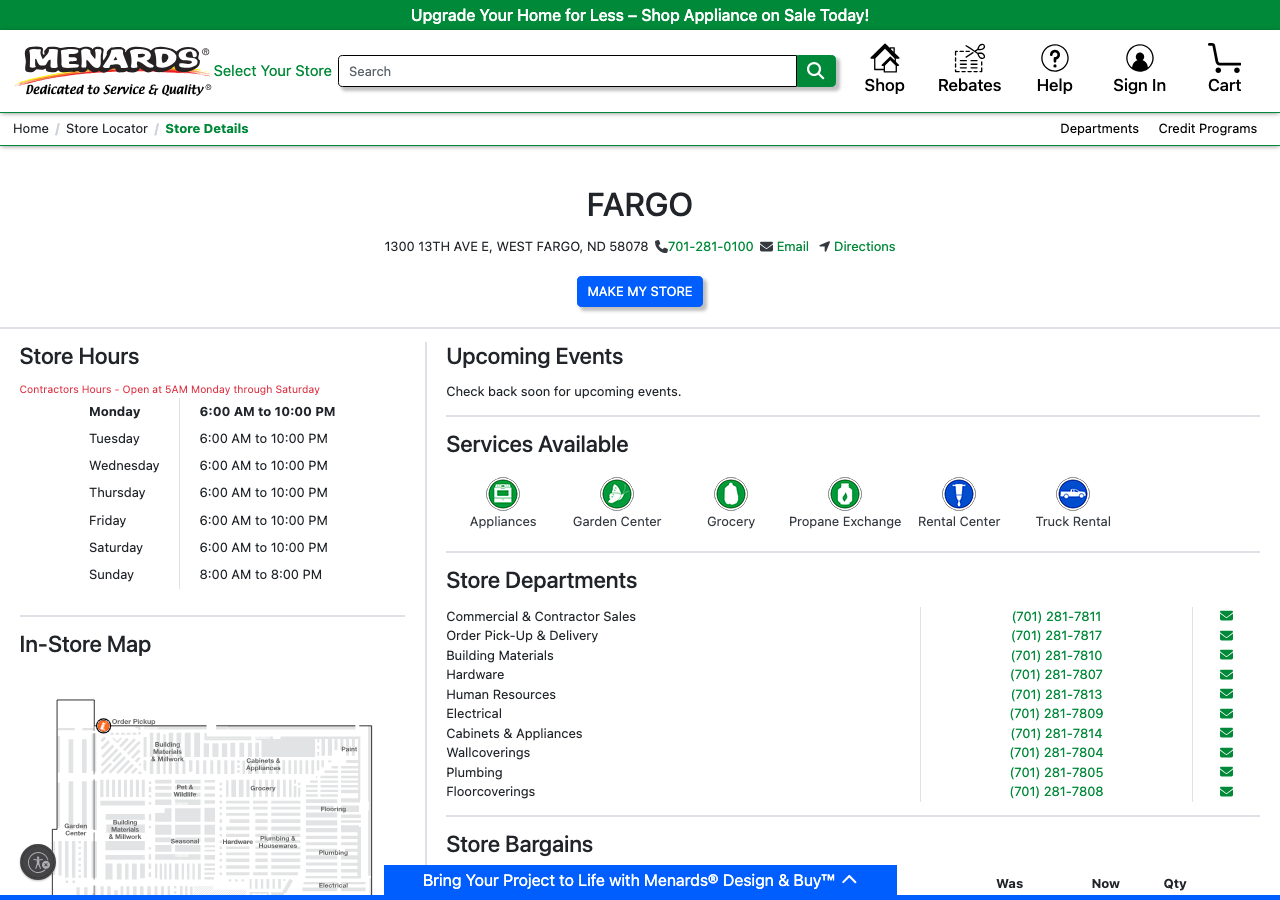Email Human Resources envelope icon

(x=1226, y=694)
